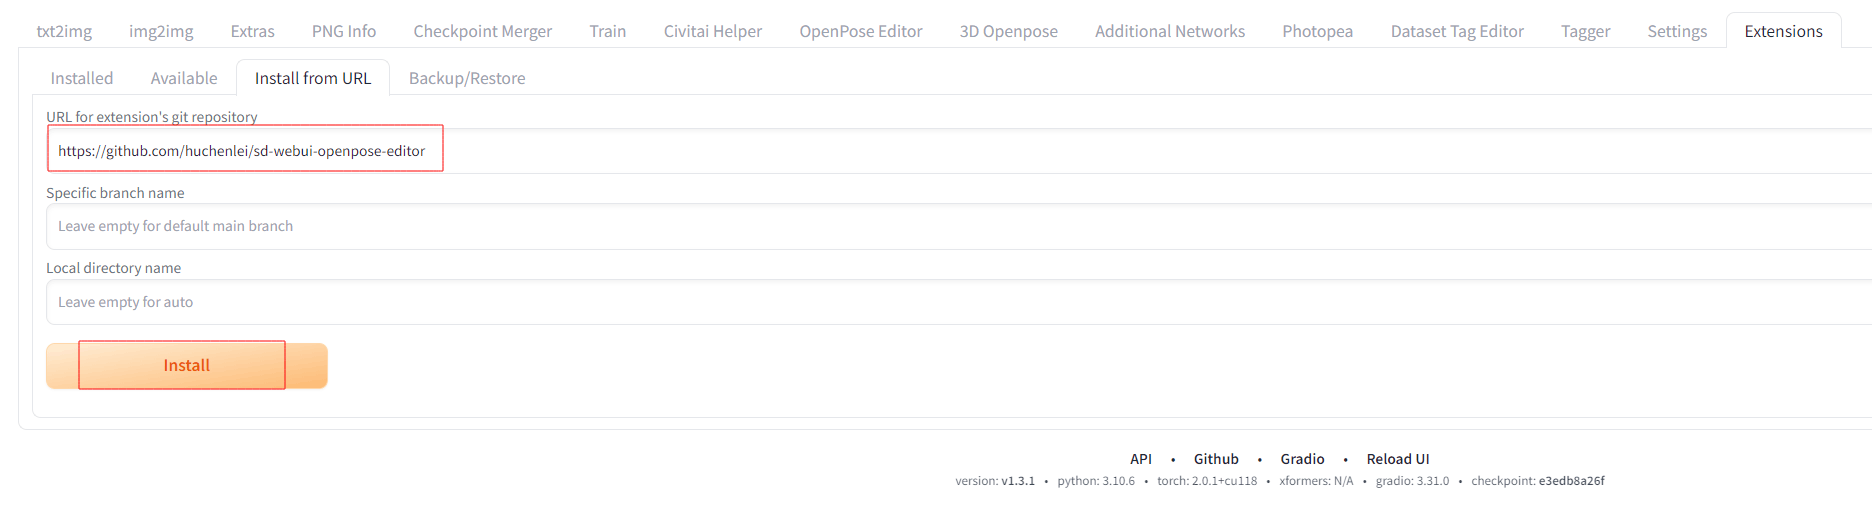Open the txt2img tab
The width and height of the screenshot is (1872, 515).
[64, 31]
